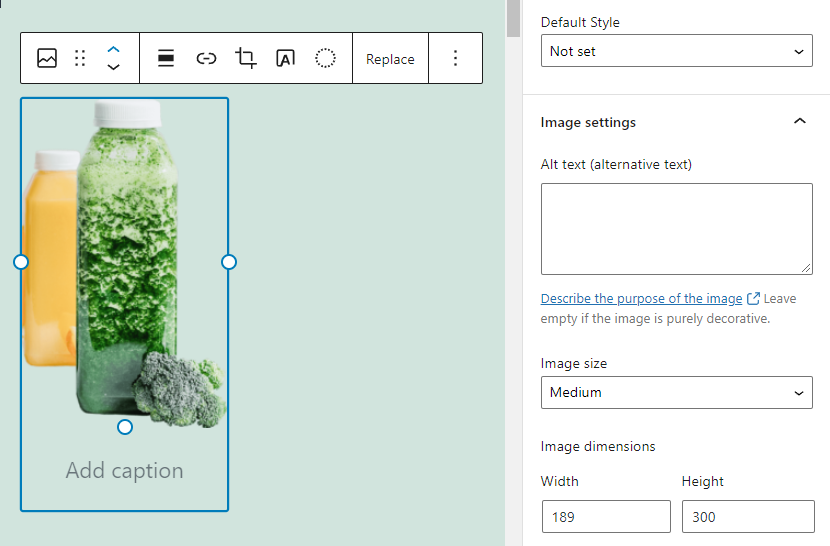Open the 'Describe the purpose of the image' link
This screenshot has width=830, height=546.
(641, 299)
